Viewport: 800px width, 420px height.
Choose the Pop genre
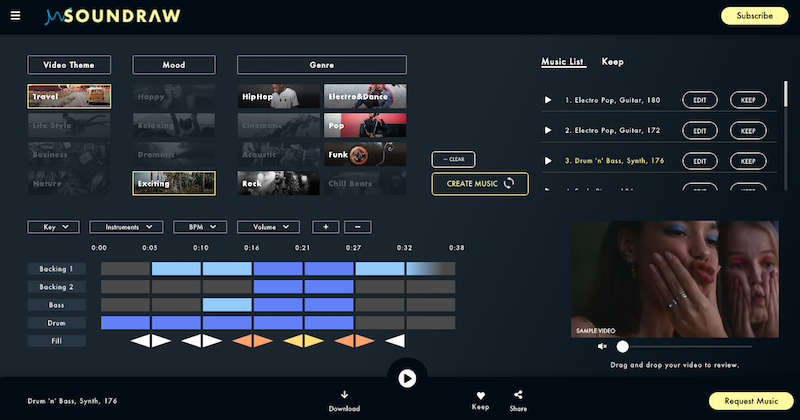click(x=365, y=126)
